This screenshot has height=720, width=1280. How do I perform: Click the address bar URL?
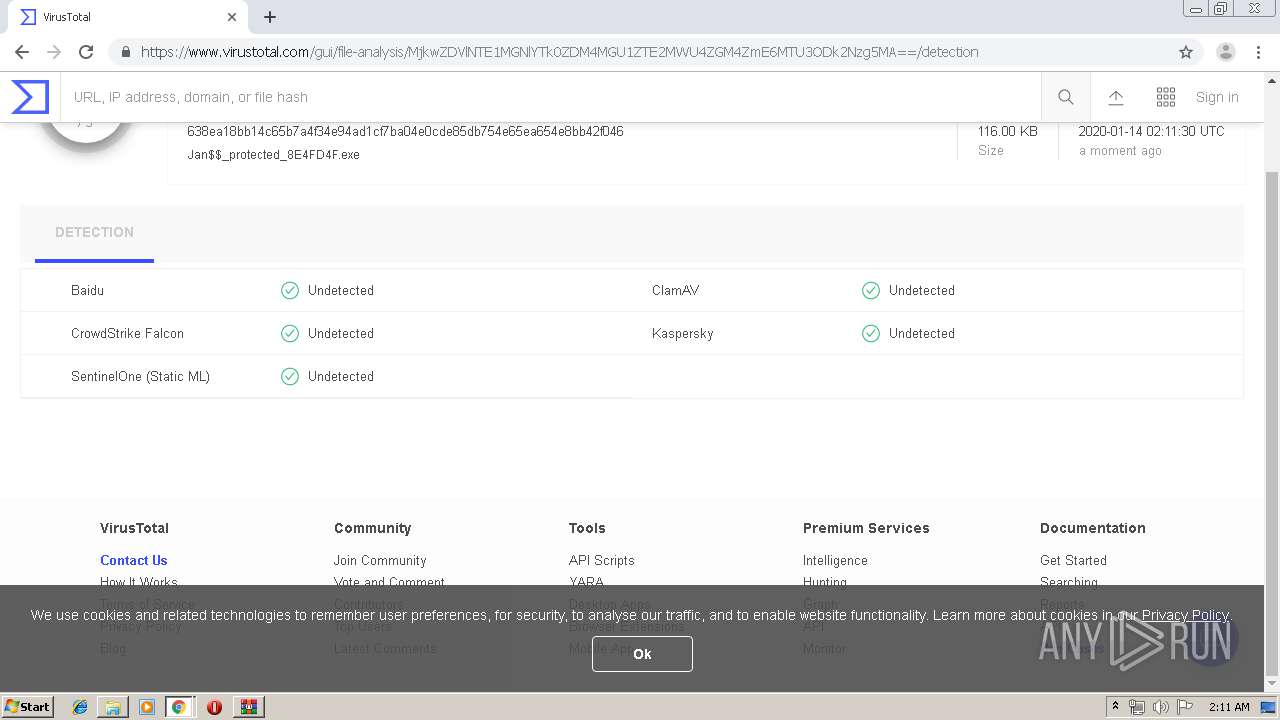(559, 52)
